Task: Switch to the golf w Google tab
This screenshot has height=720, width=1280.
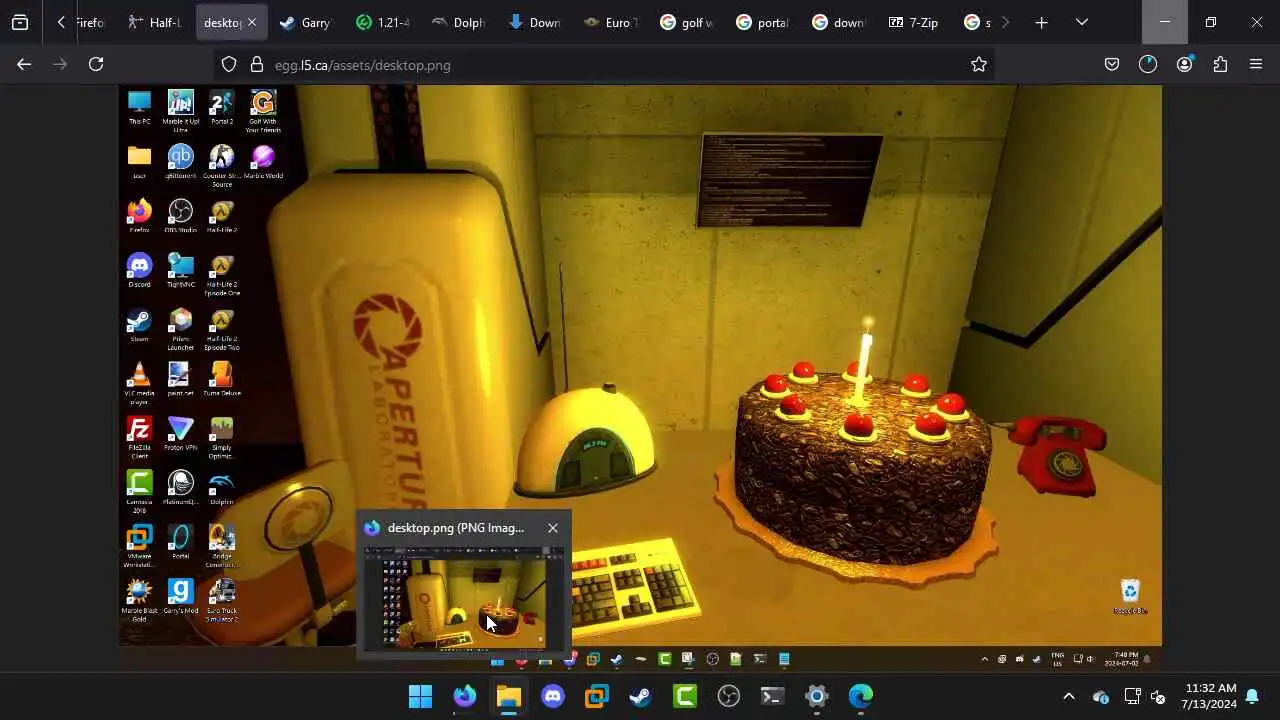Action: point(687,22)
